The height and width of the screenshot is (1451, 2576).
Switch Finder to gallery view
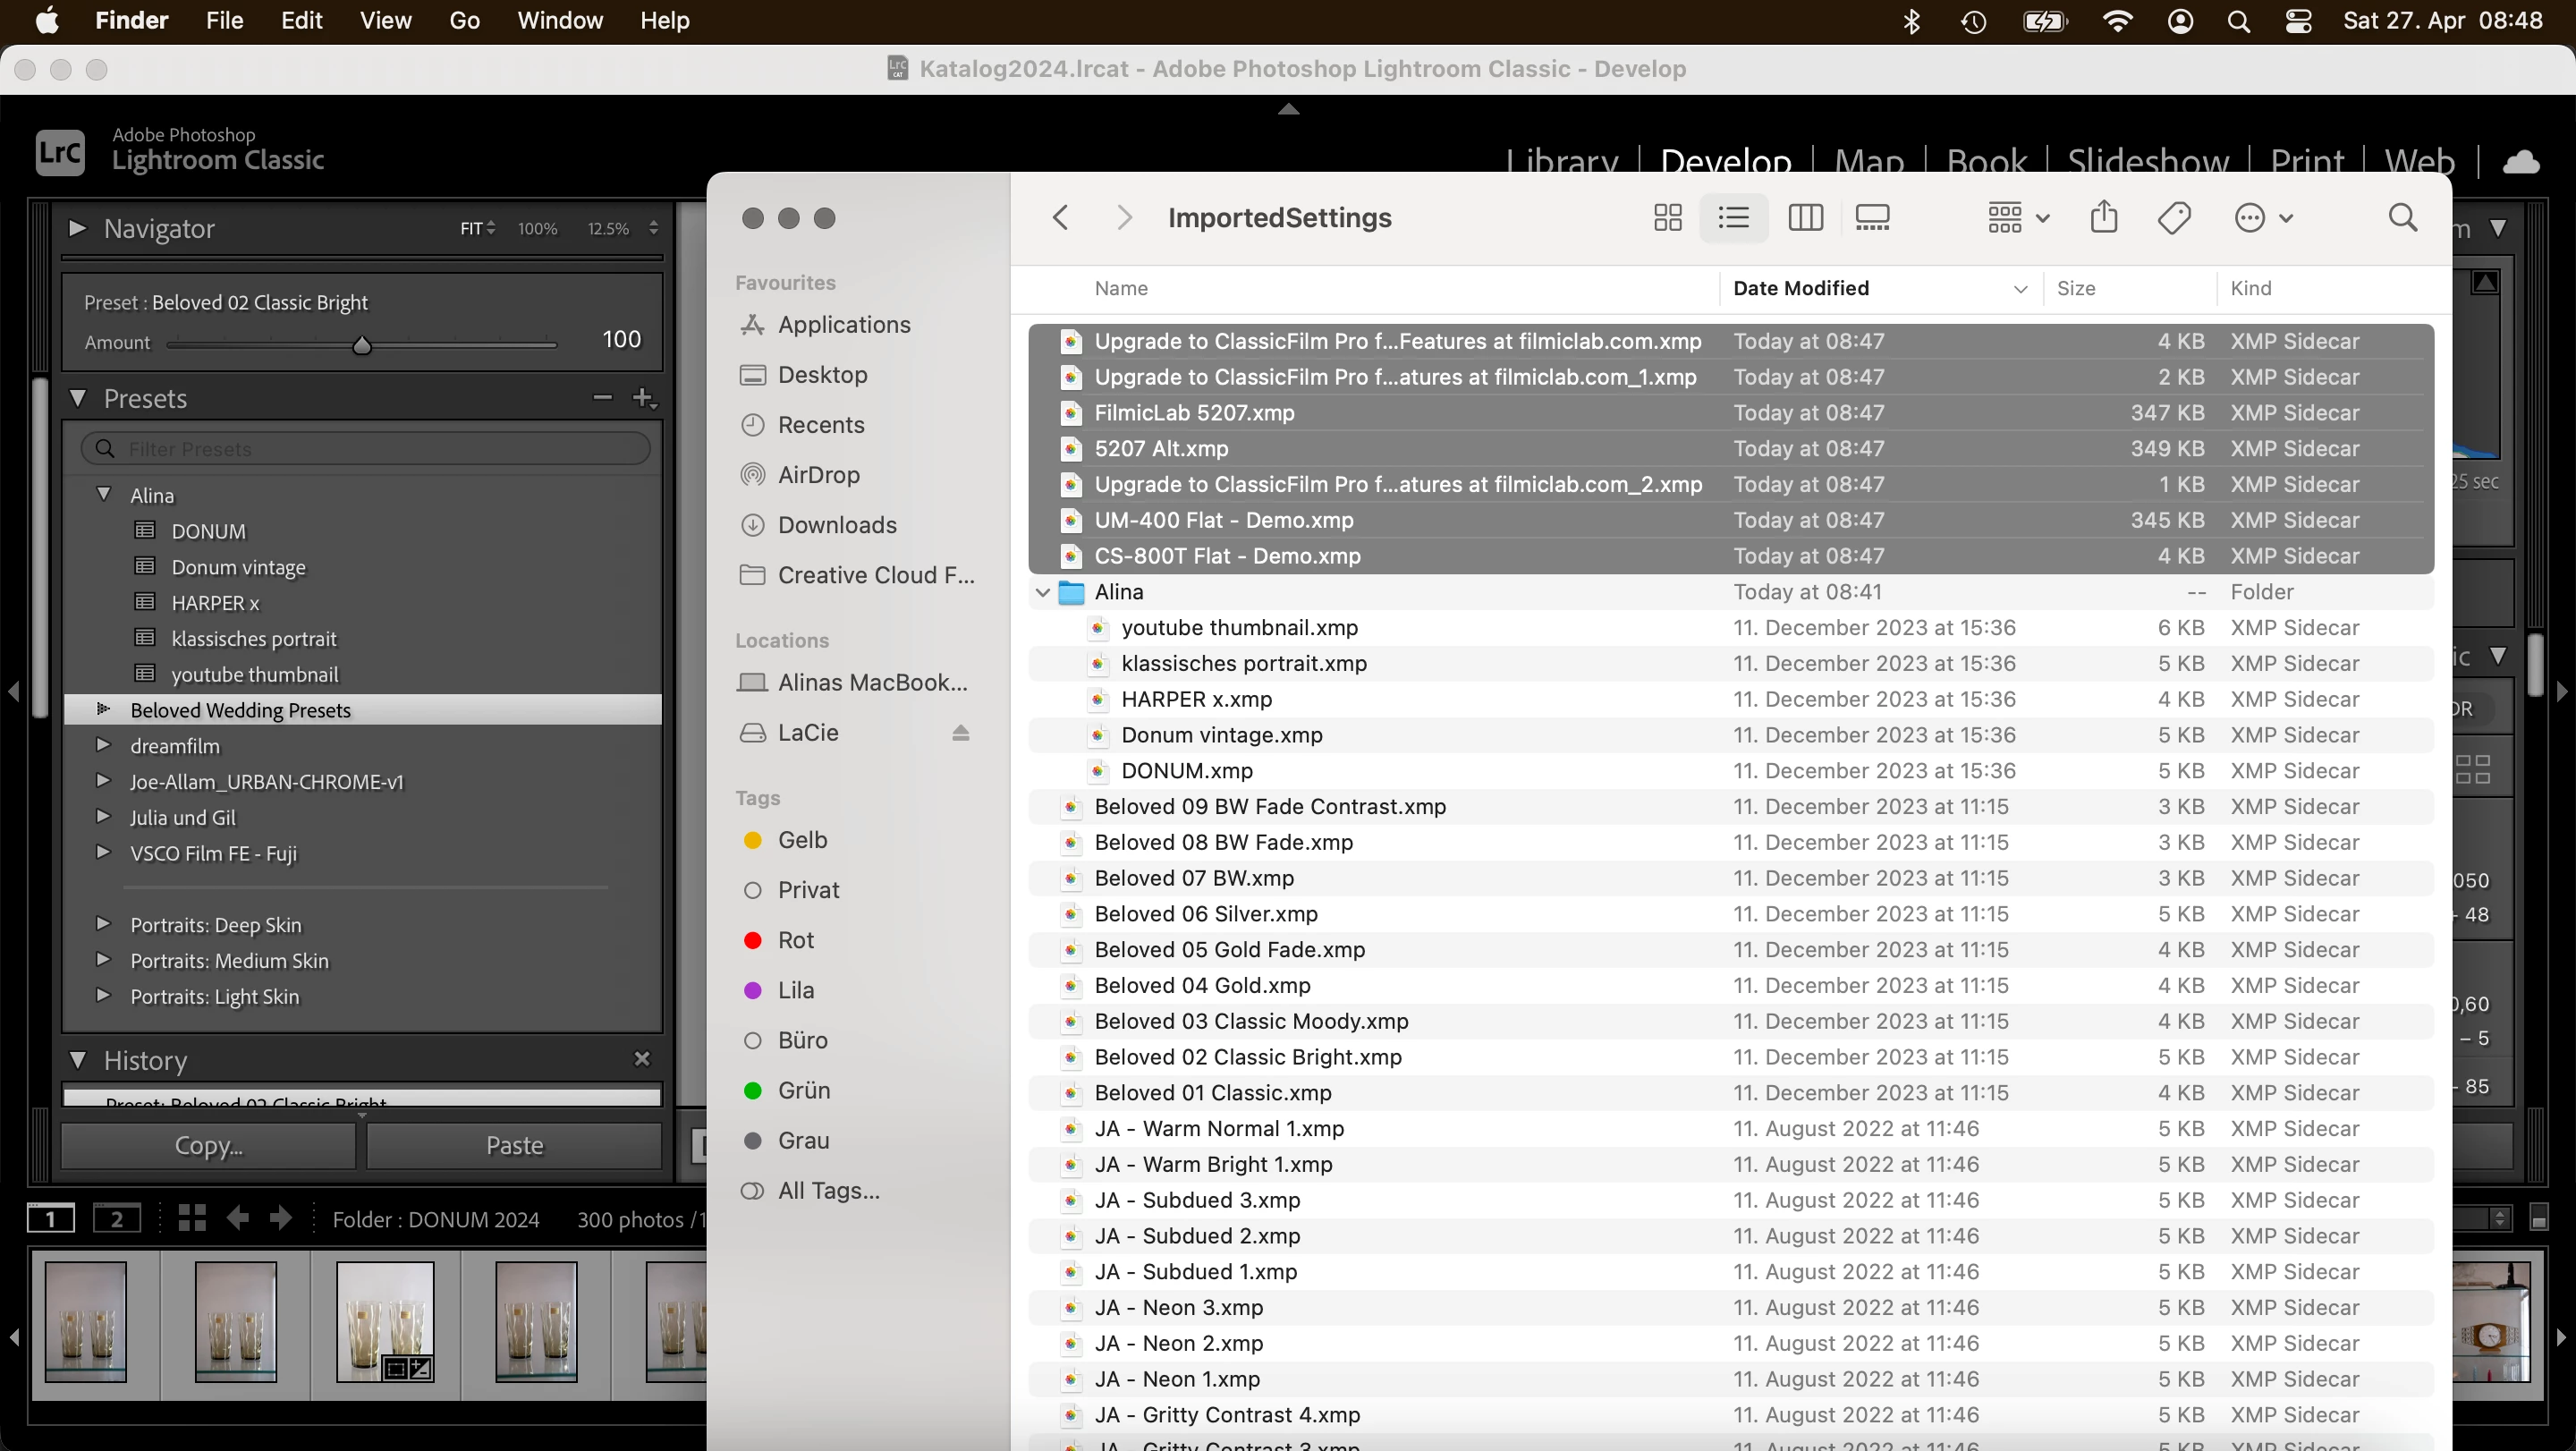tap(1872, 218)
